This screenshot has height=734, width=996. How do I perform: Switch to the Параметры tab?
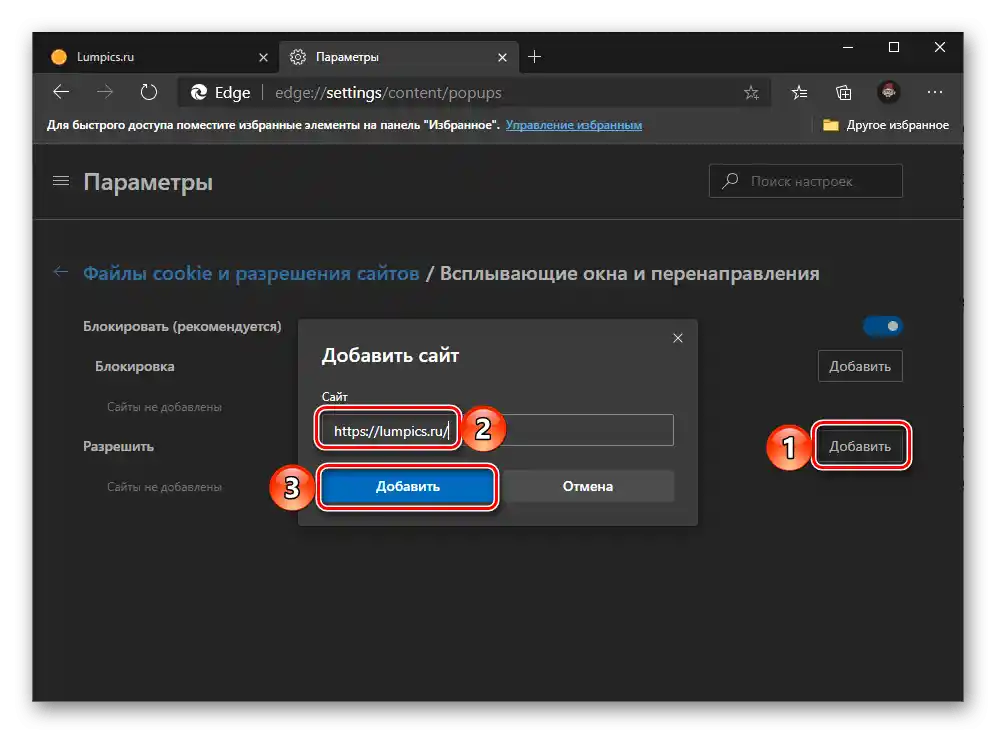pos(399,57)
